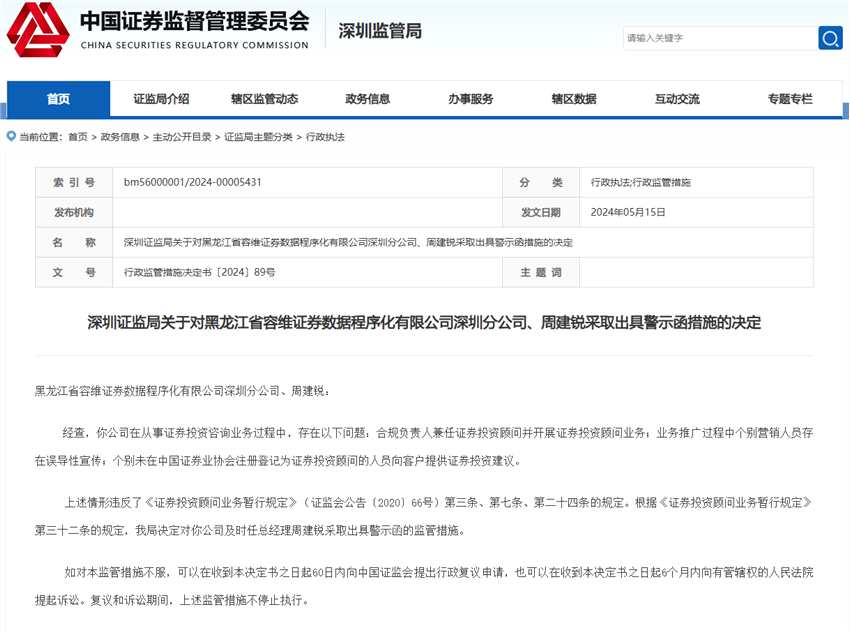Open the 证监局介绍 menu item

[162, 99]
